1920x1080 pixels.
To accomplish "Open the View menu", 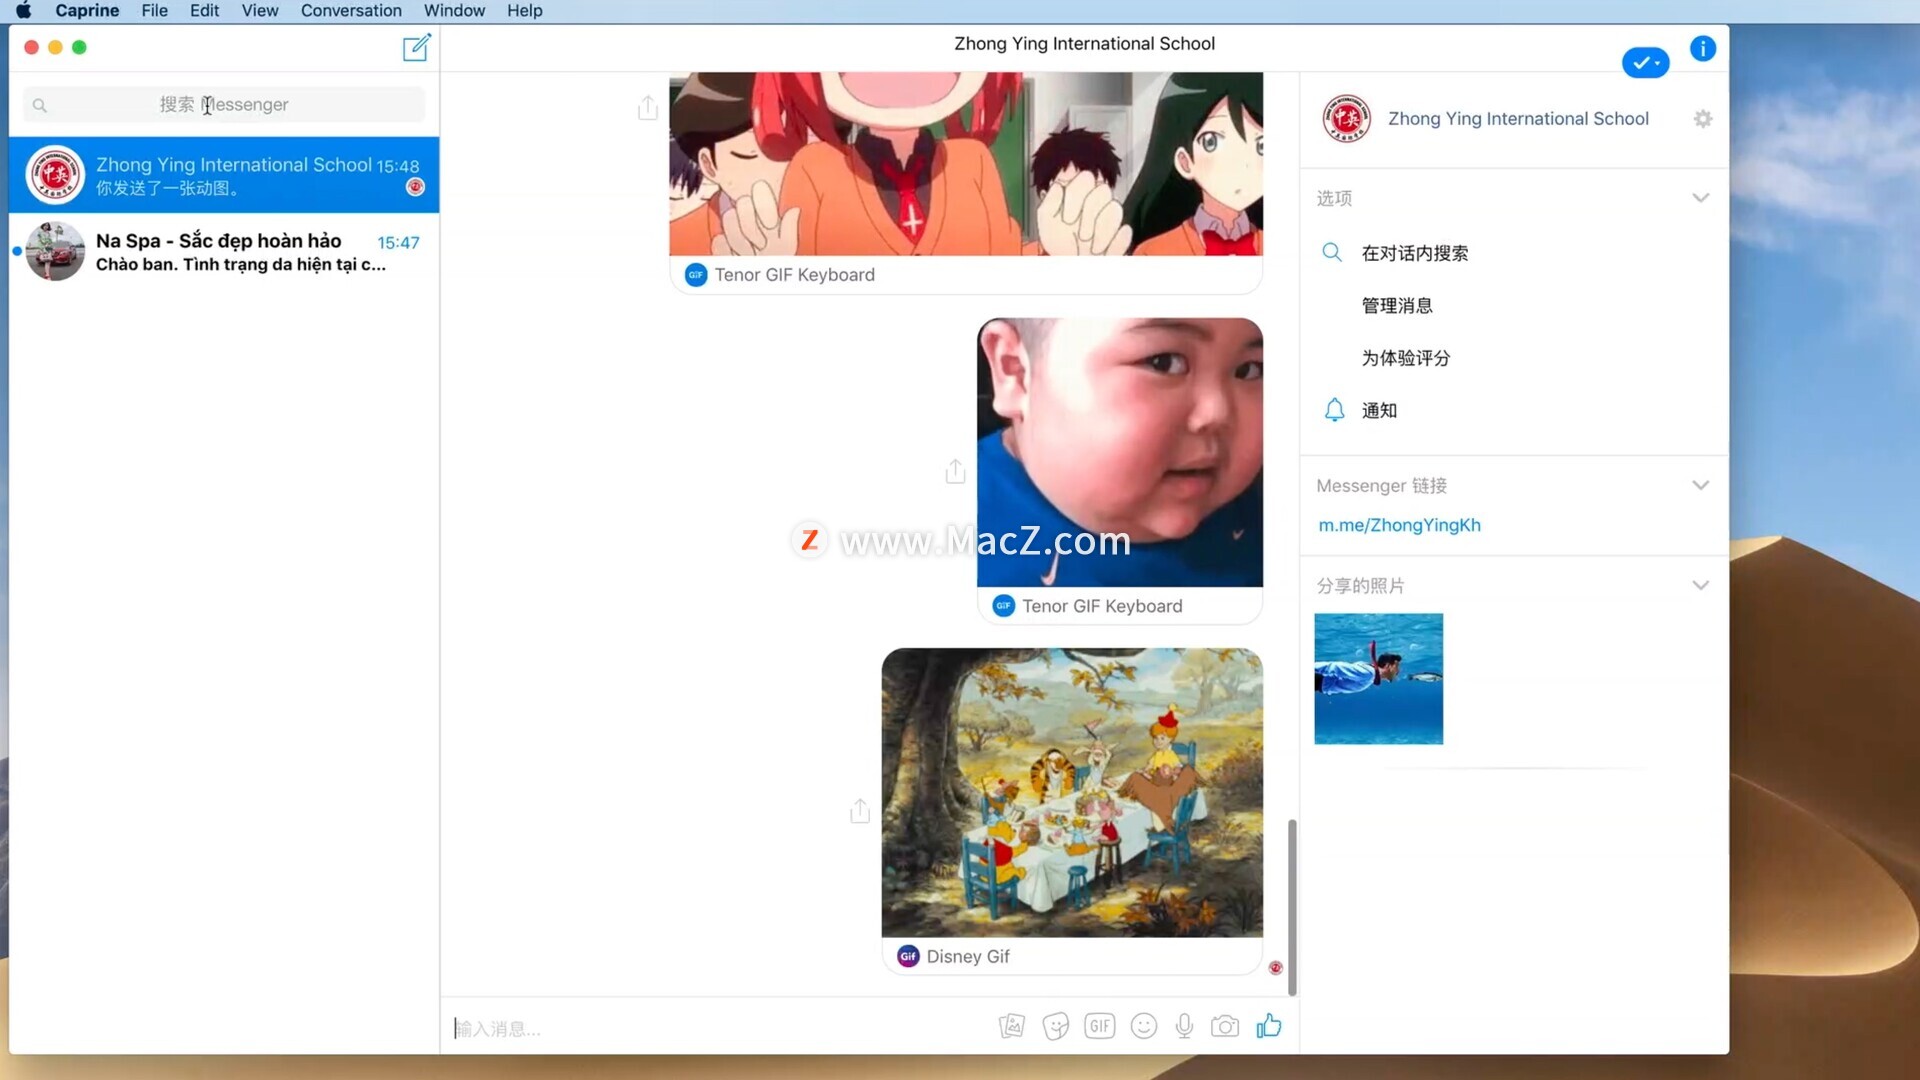I will click(x=259, y=11).
